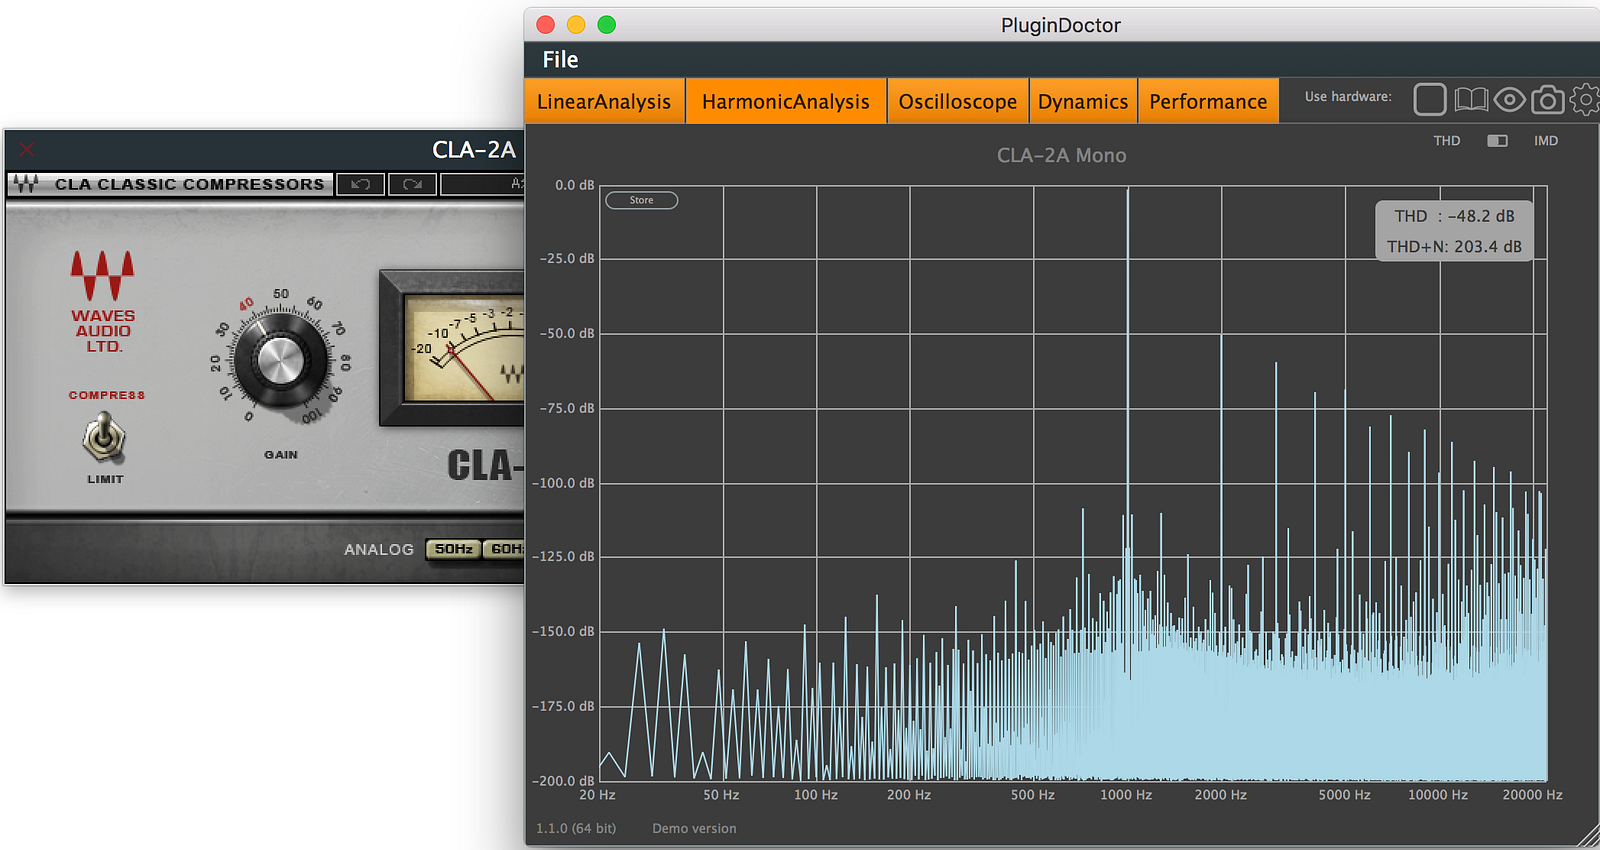Take a snapshot with the camera icon
Screen dimensions: 1600x850
1548,99
